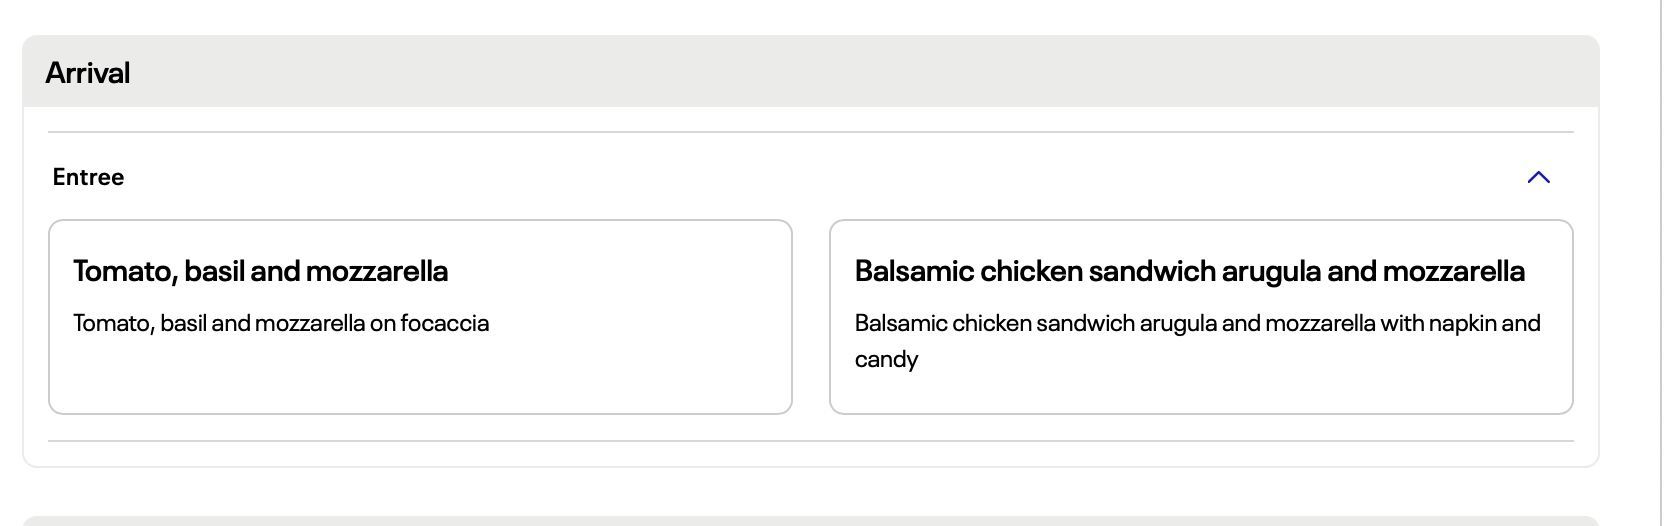Click the partially visible section header below Arrival
1672x526 pixels.
[x=800, y=521]
